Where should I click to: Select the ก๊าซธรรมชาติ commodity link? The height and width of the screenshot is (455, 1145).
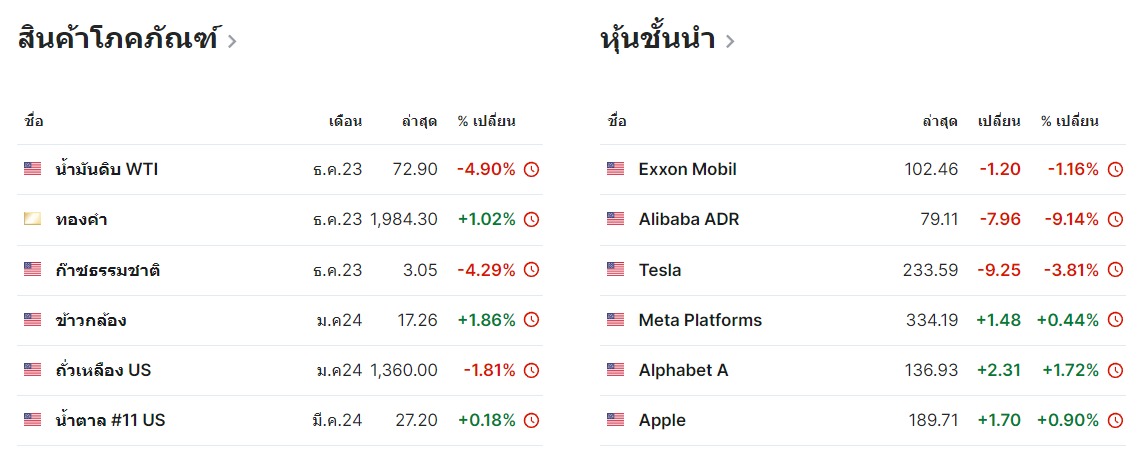108,270
